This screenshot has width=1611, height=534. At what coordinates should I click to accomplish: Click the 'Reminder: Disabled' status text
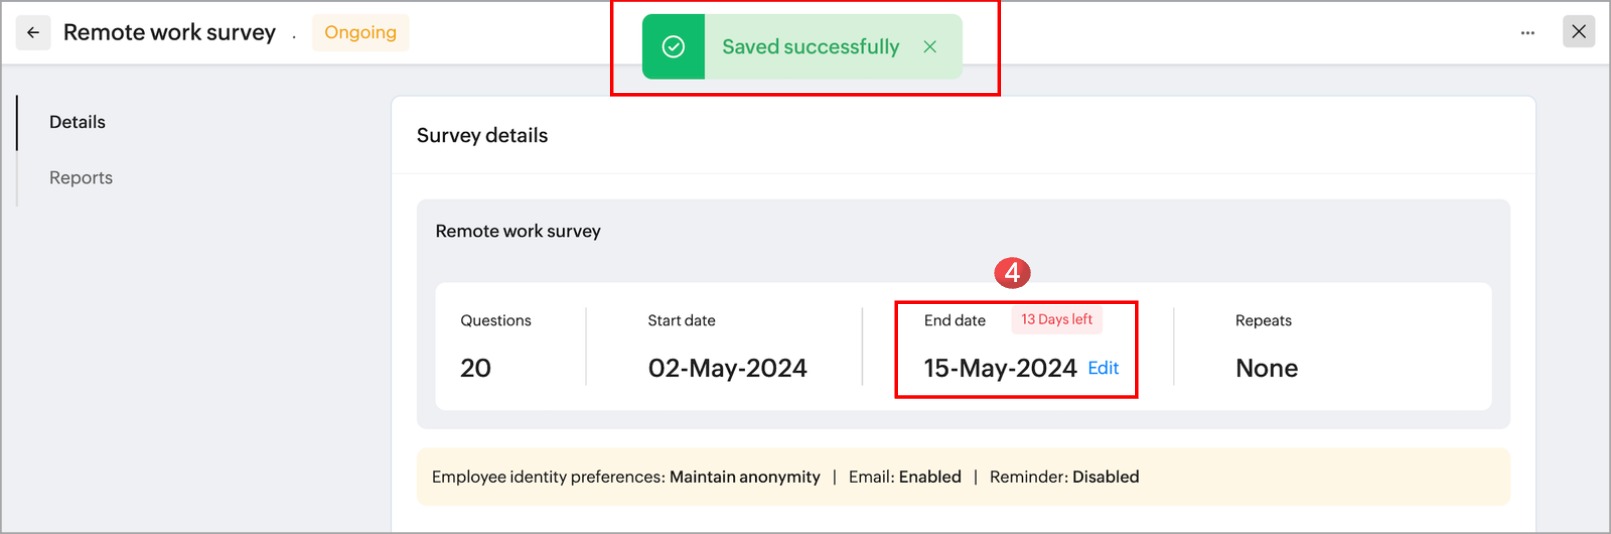1064,477
